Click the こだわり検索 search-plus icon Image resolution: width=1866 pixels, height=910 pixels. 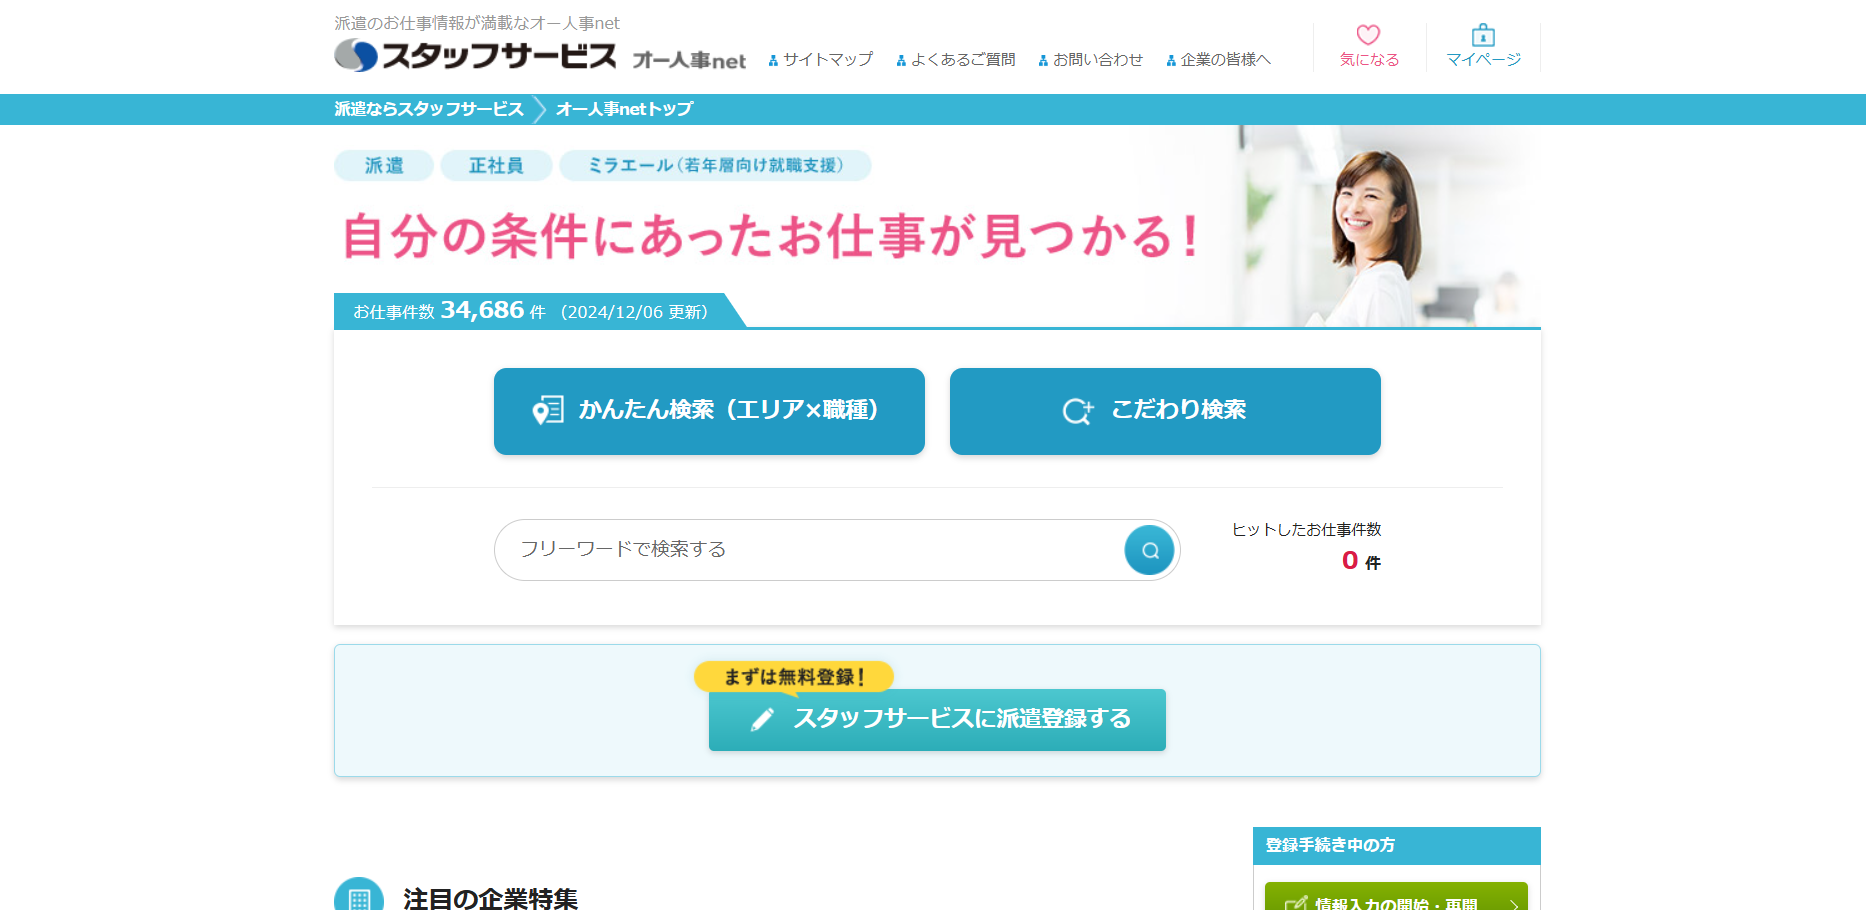(x=1077, y=411)
